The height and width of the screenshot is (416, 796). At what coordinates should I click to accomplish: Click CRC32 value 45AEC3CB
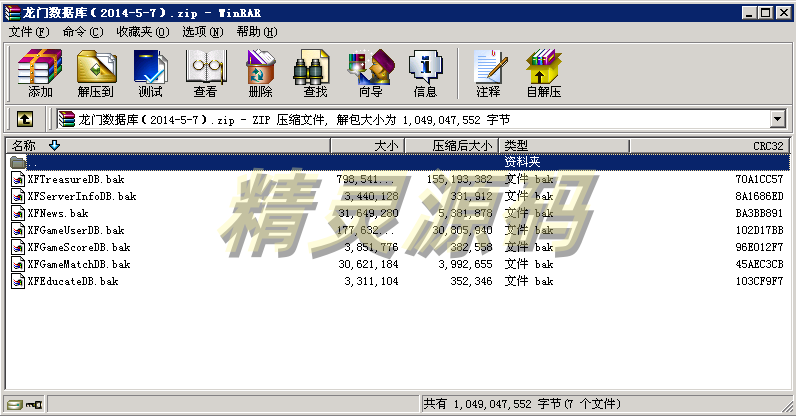pyautogui.click(x=759, y=264)
